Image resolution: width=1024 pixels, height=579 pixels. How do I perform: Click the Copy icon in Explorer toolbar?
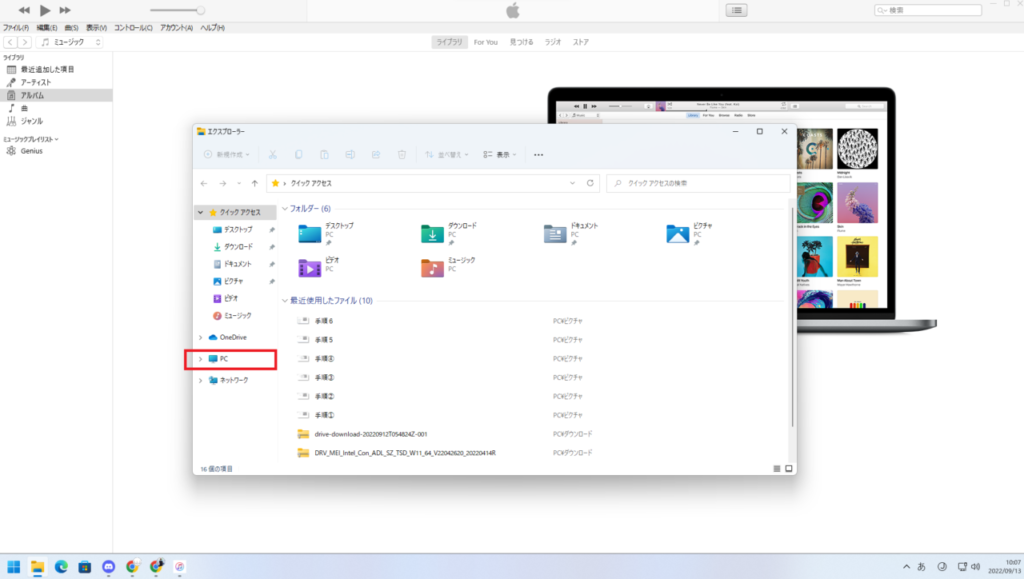[x=298, y=155]
